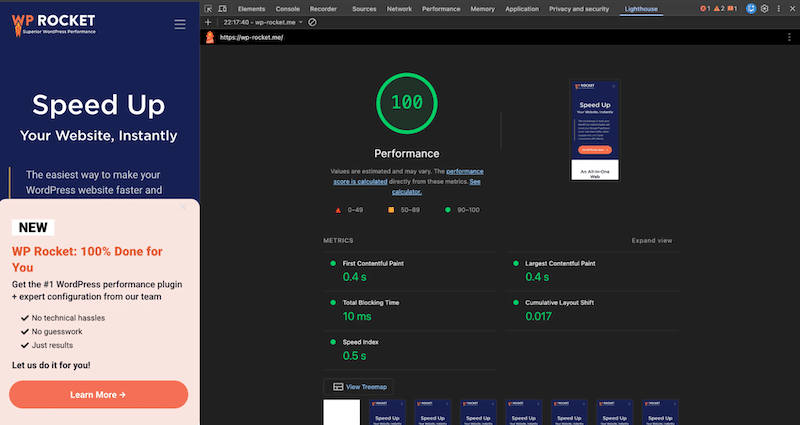Click the blue circular icon next to settings
800x425 pixels.
tap(751, 9)
